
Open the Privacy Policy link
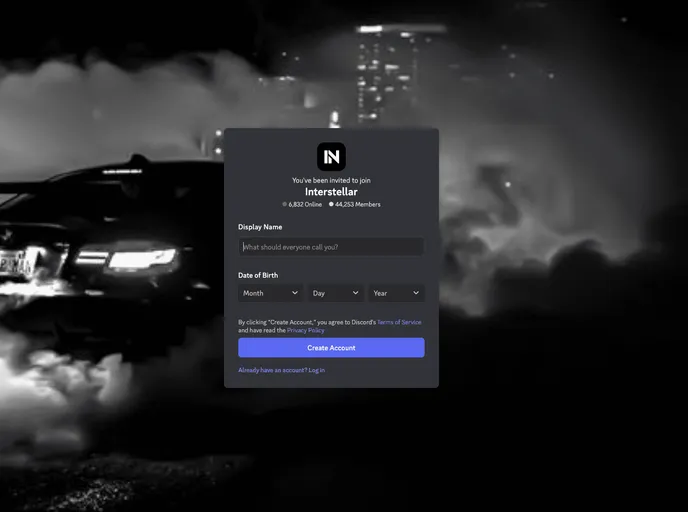(x=305, y=330)
